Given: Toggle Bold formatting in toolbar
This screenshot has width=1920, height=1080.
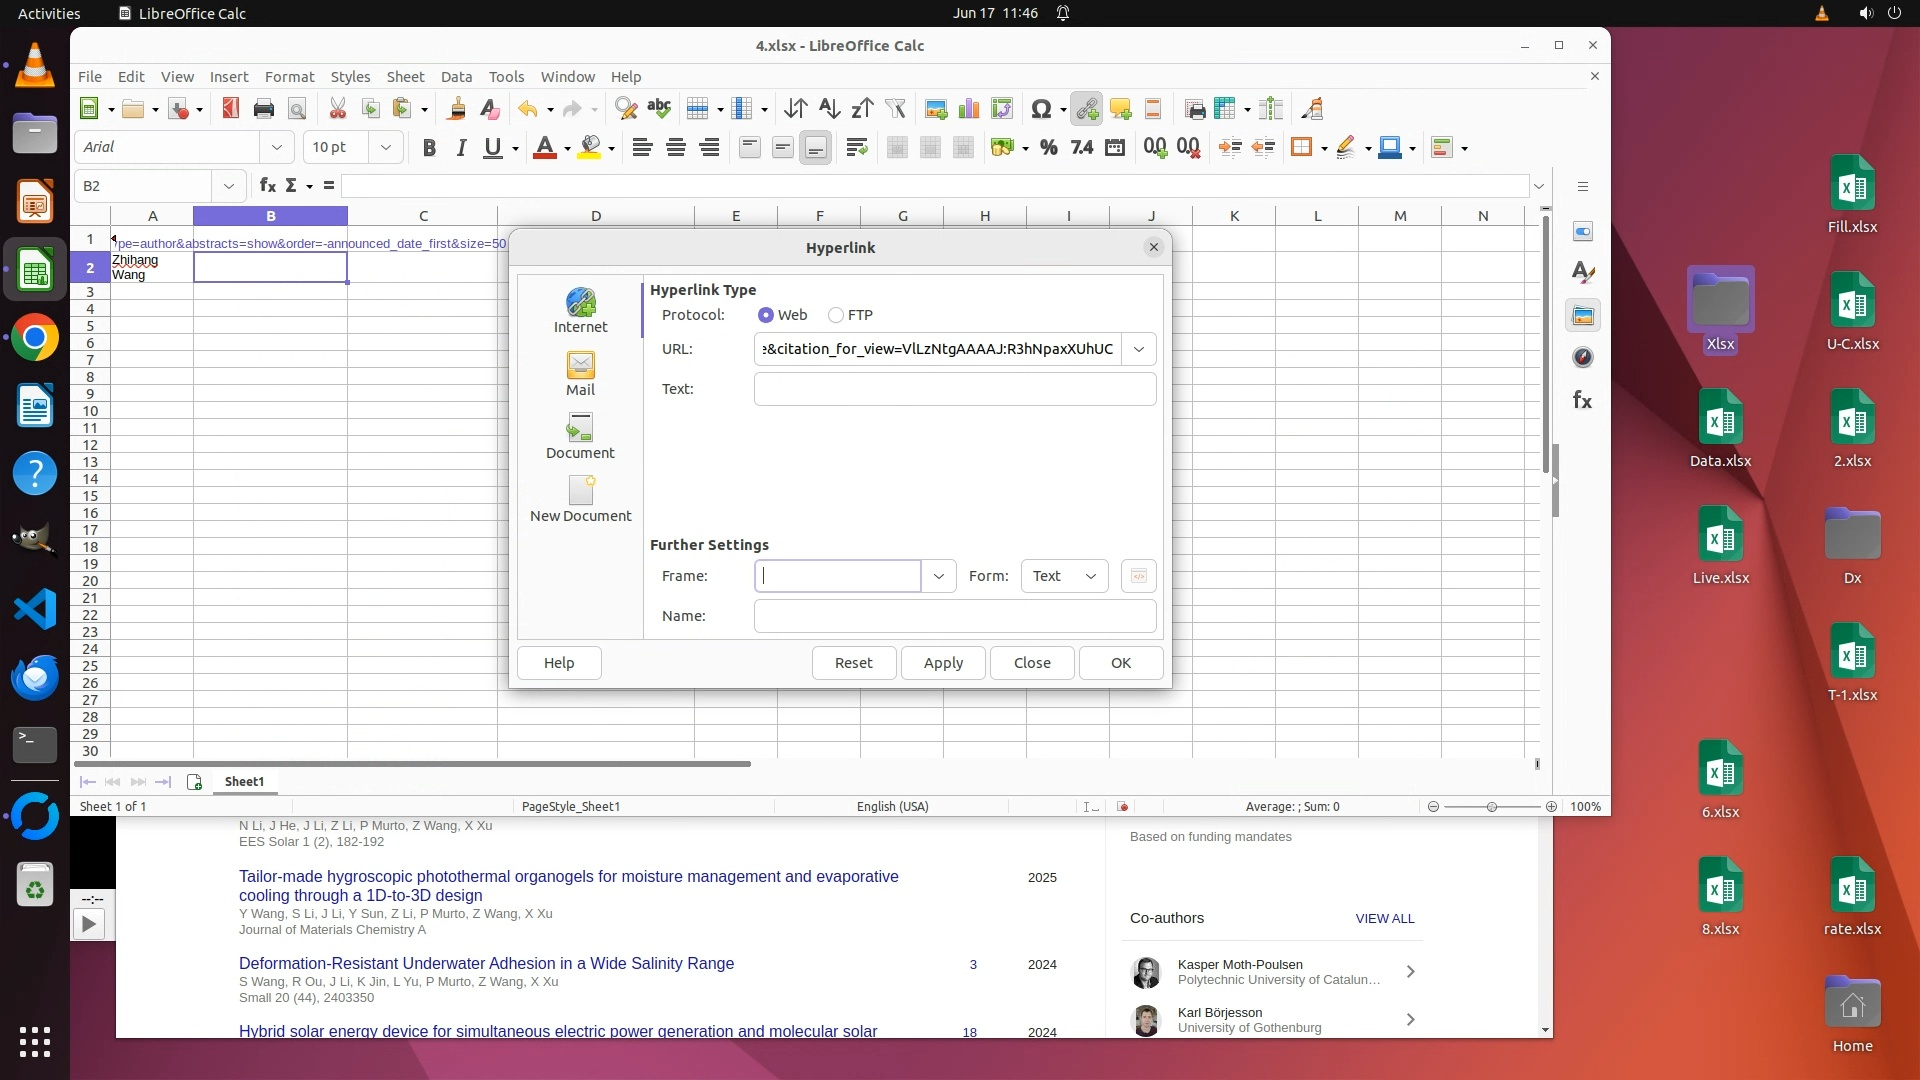Looking at the screenshot, I should tap(429, 148).
